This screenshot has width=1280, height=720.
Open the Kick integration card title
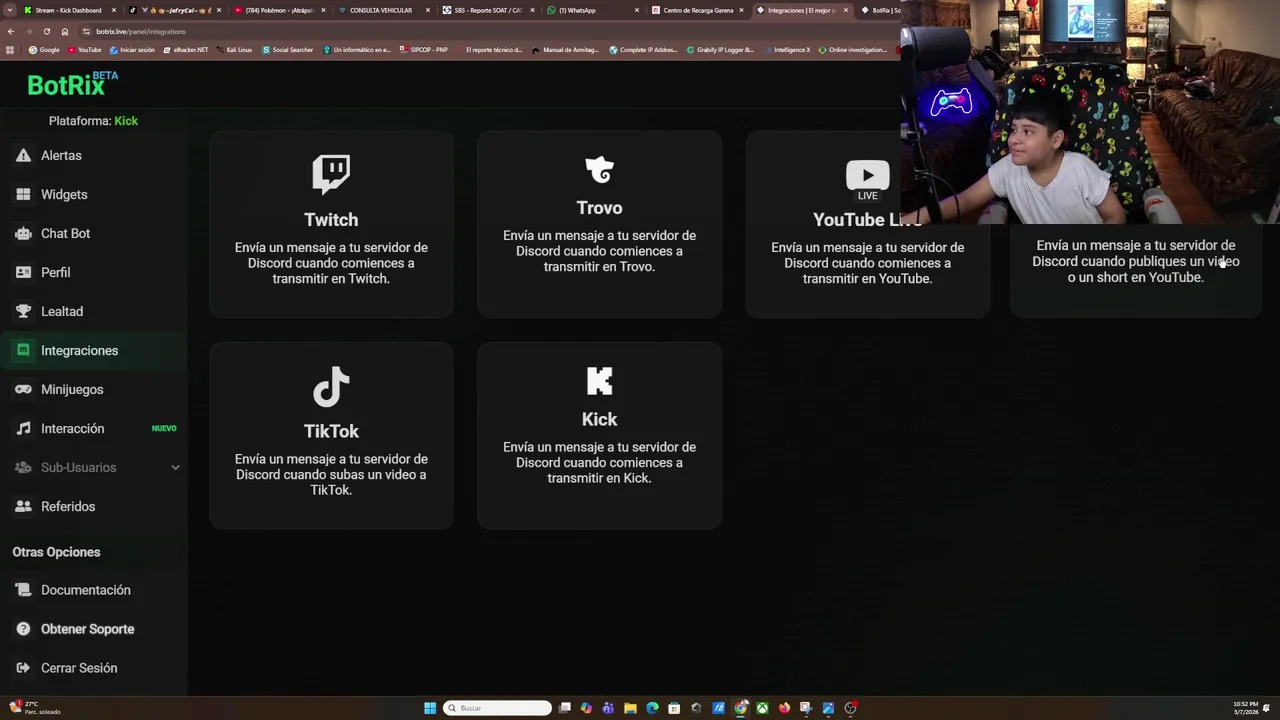coord(599,419)
